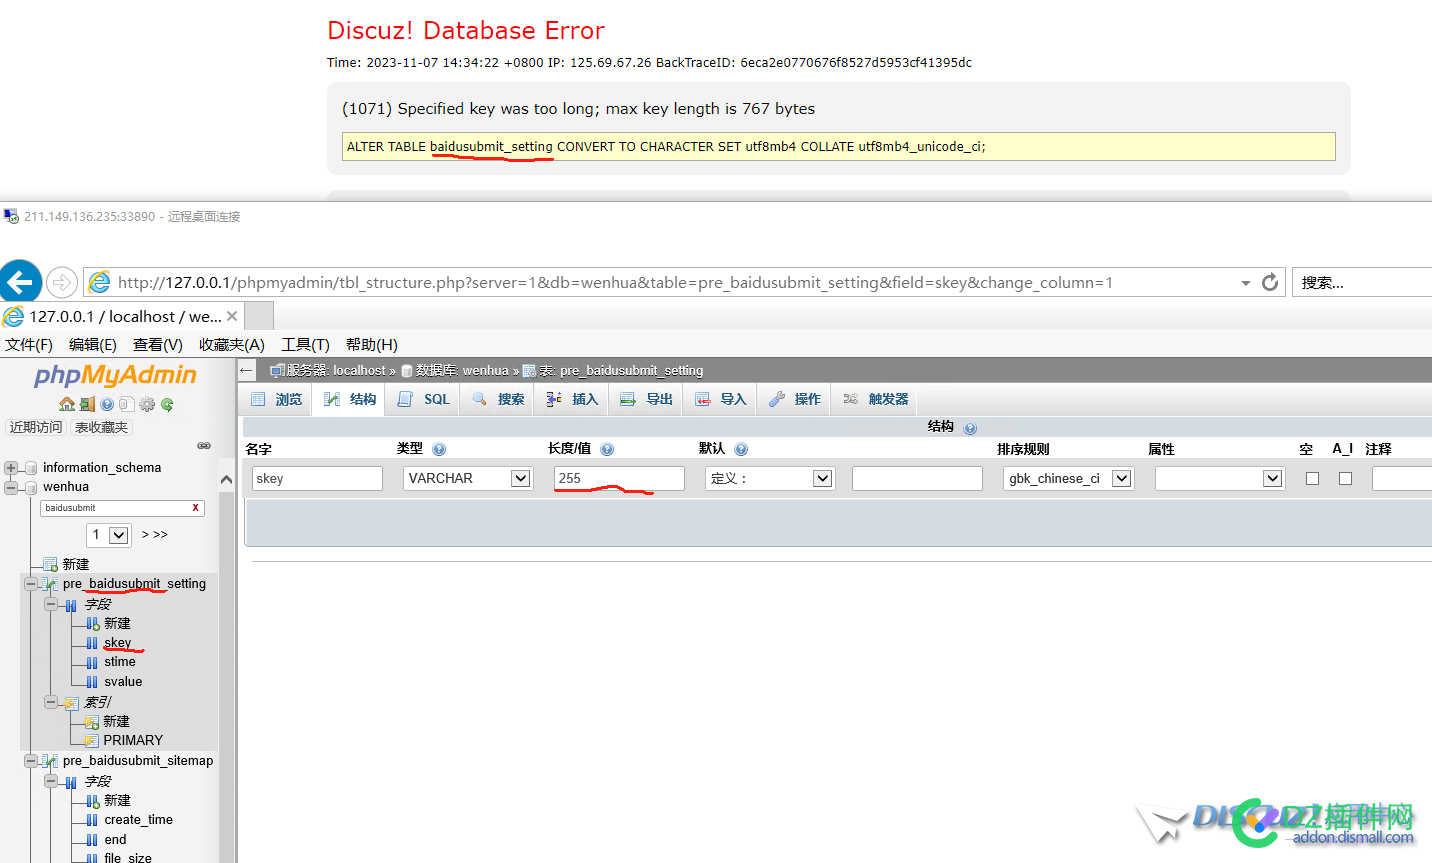Clear the baidusubmit filter with red X
Screen dimensions: 1432x863
(196, 508)
